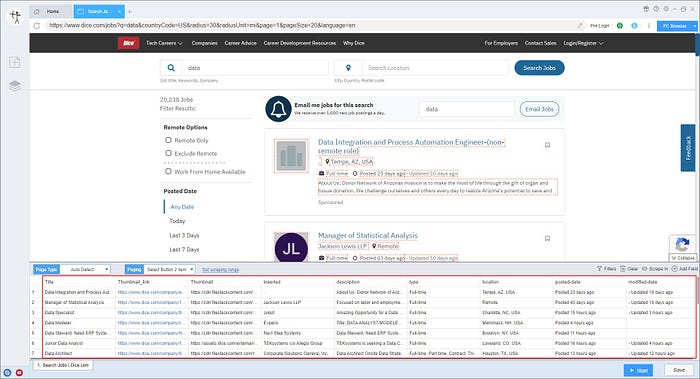Image resolution: width=700 pixels, height=379 pixels.
Task: Open the Jackson Lewis LLP company link
Action: tap(342, 246)
